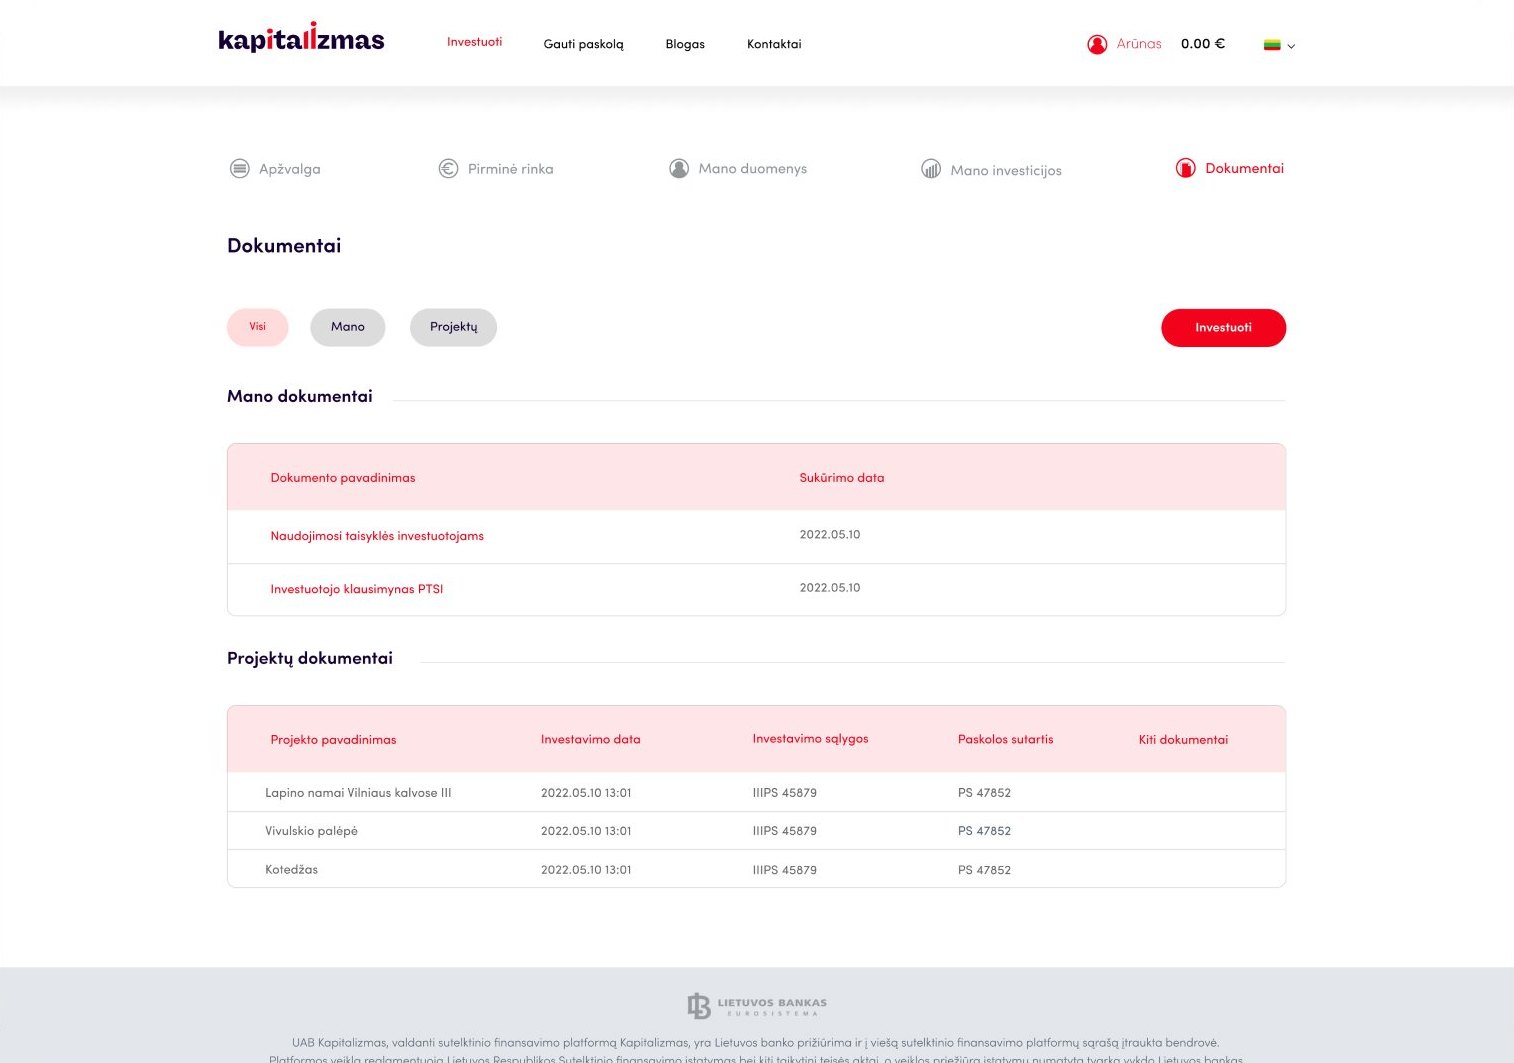1514x1063 pixels.
Task: Click the Apžvalga overview icon
Action: coord(240,169)
